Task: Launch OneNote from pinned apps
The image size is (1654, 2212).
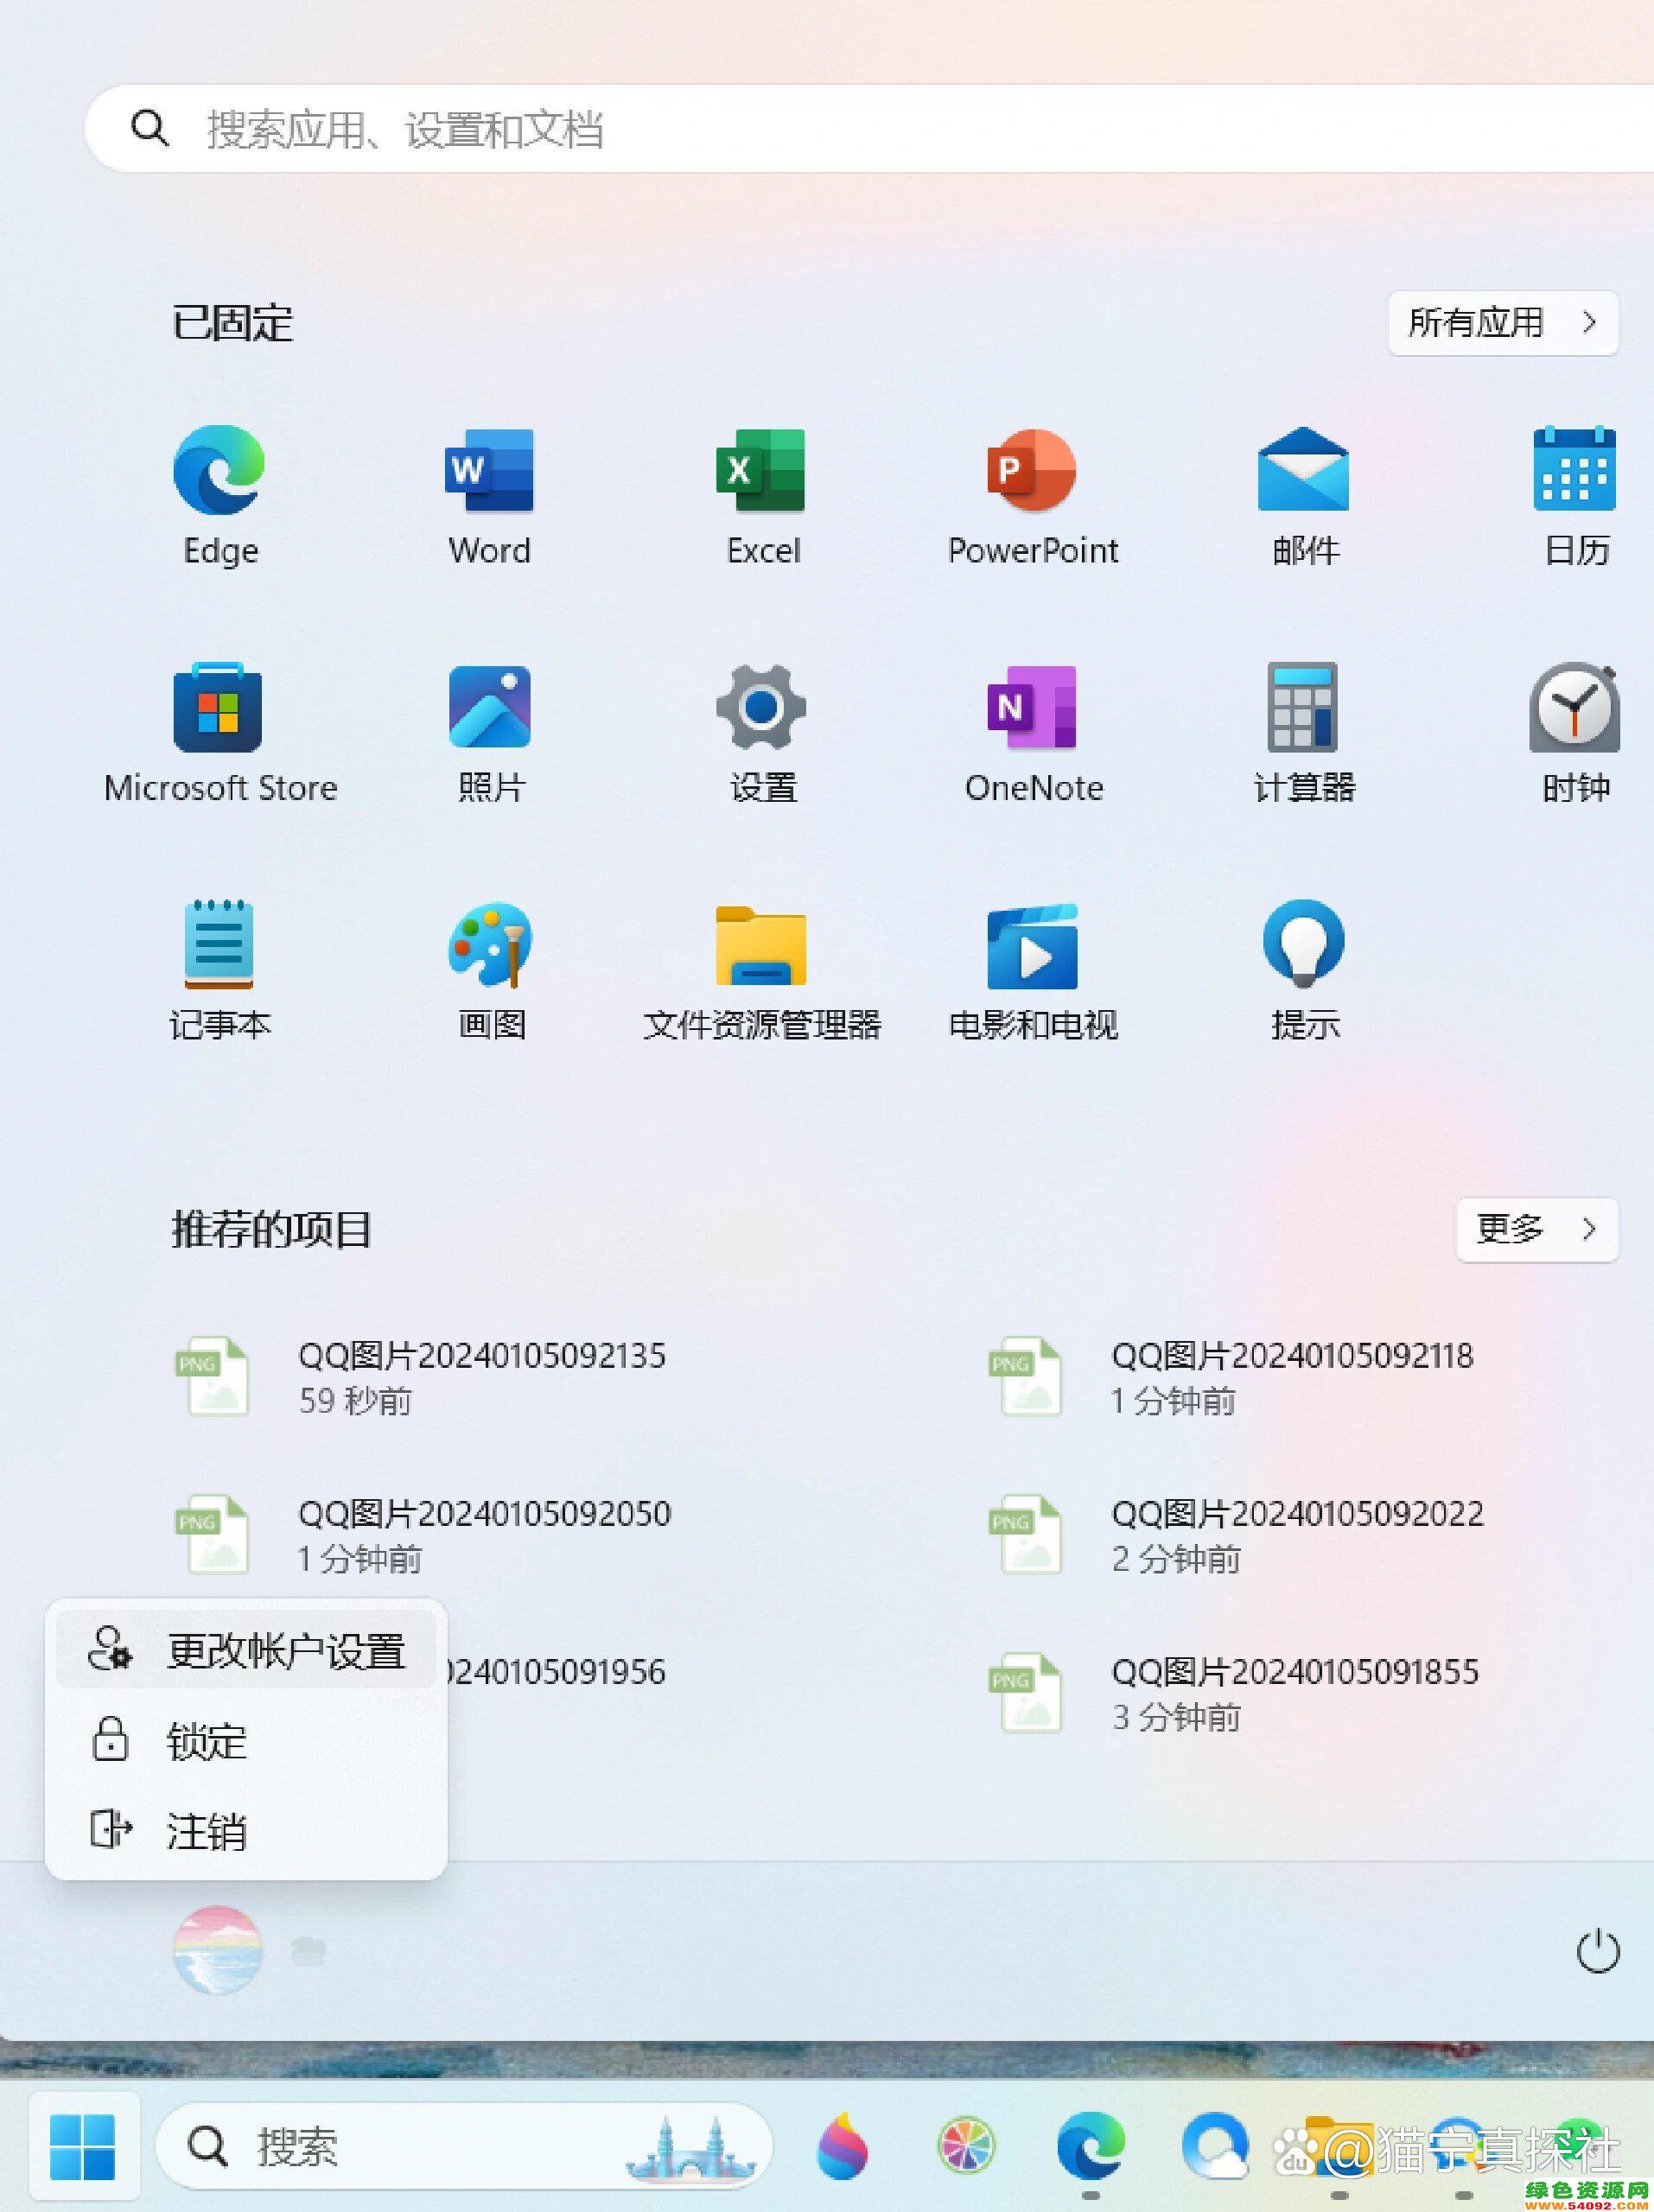Action: (1033, 733)
